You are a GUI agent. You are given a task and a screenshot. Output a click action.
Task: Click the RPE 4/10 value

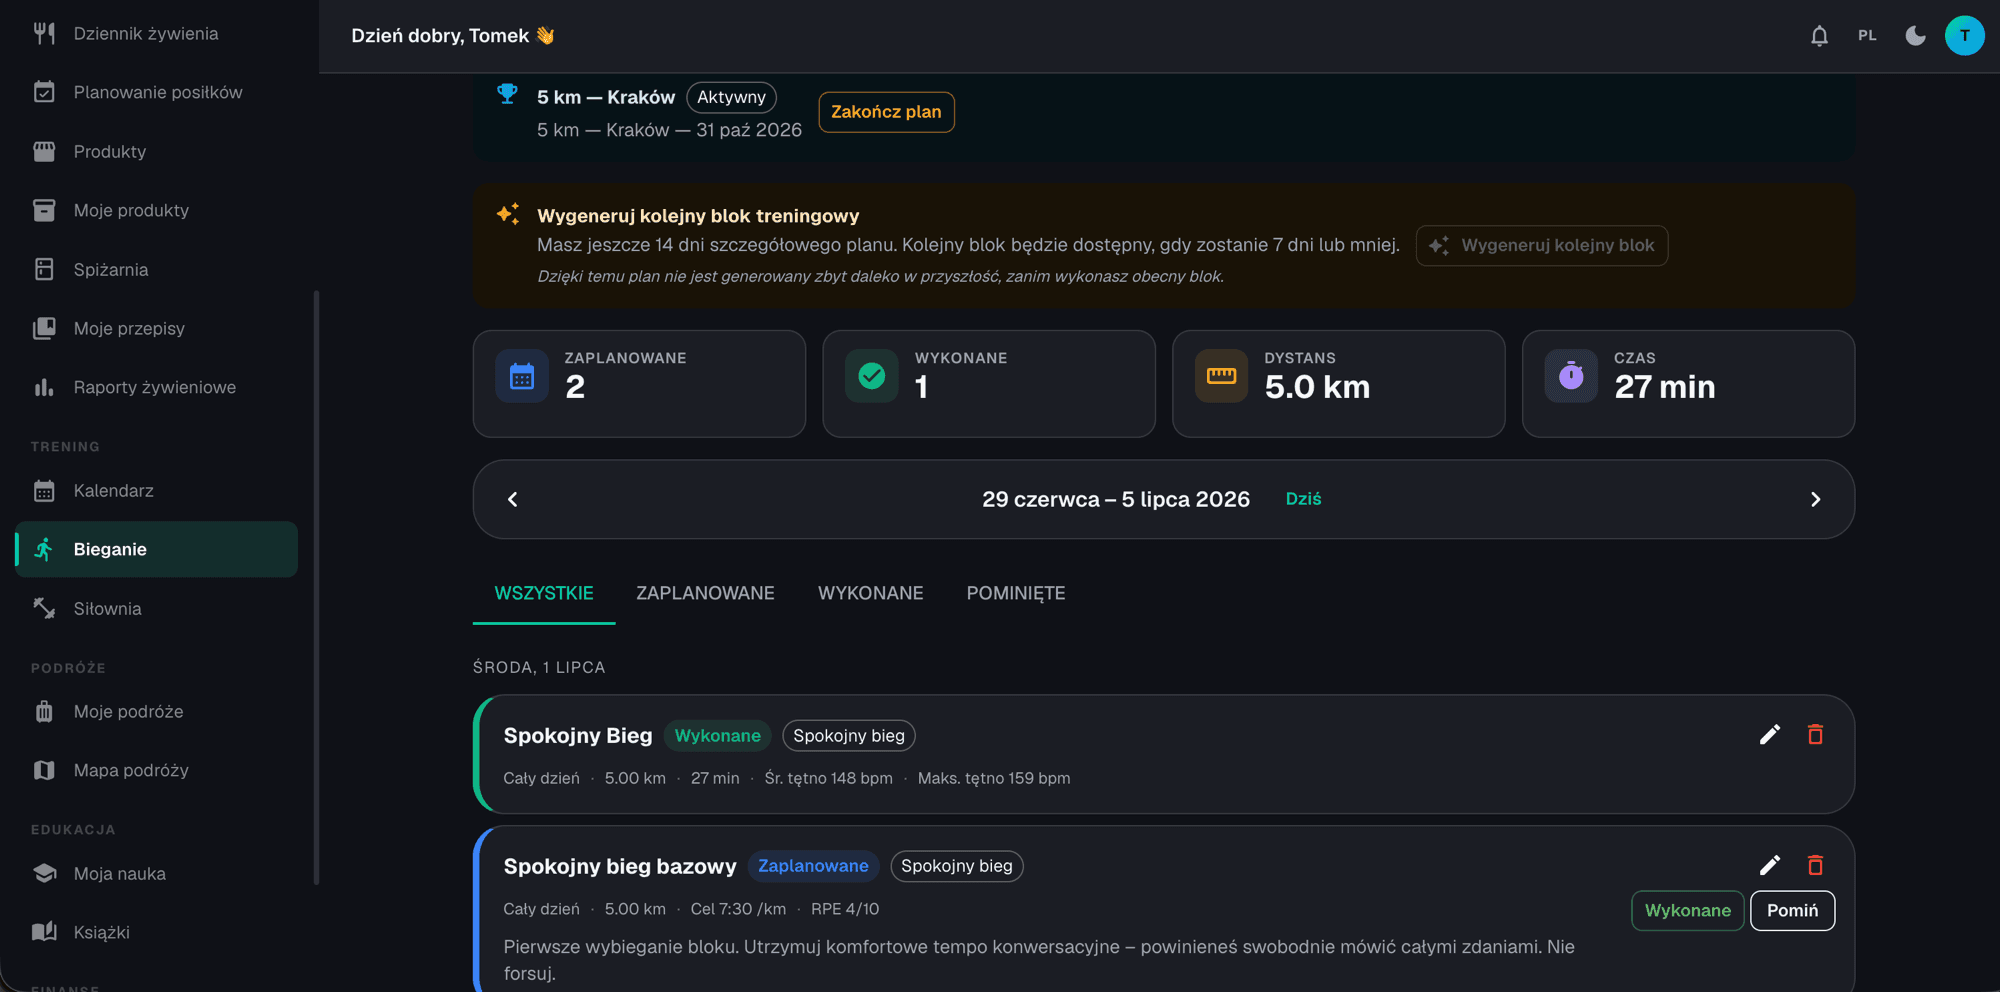pyautogui.click(x=845, y=909)
